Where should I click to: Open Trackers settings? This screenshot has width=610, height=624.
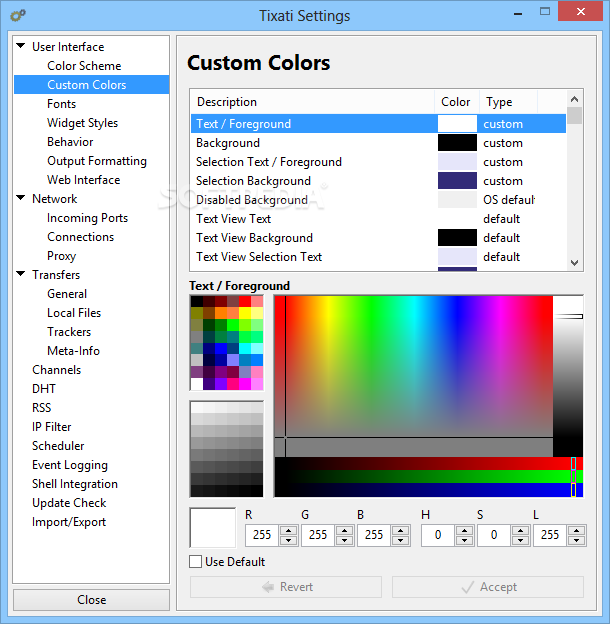[x=69, y=332]
